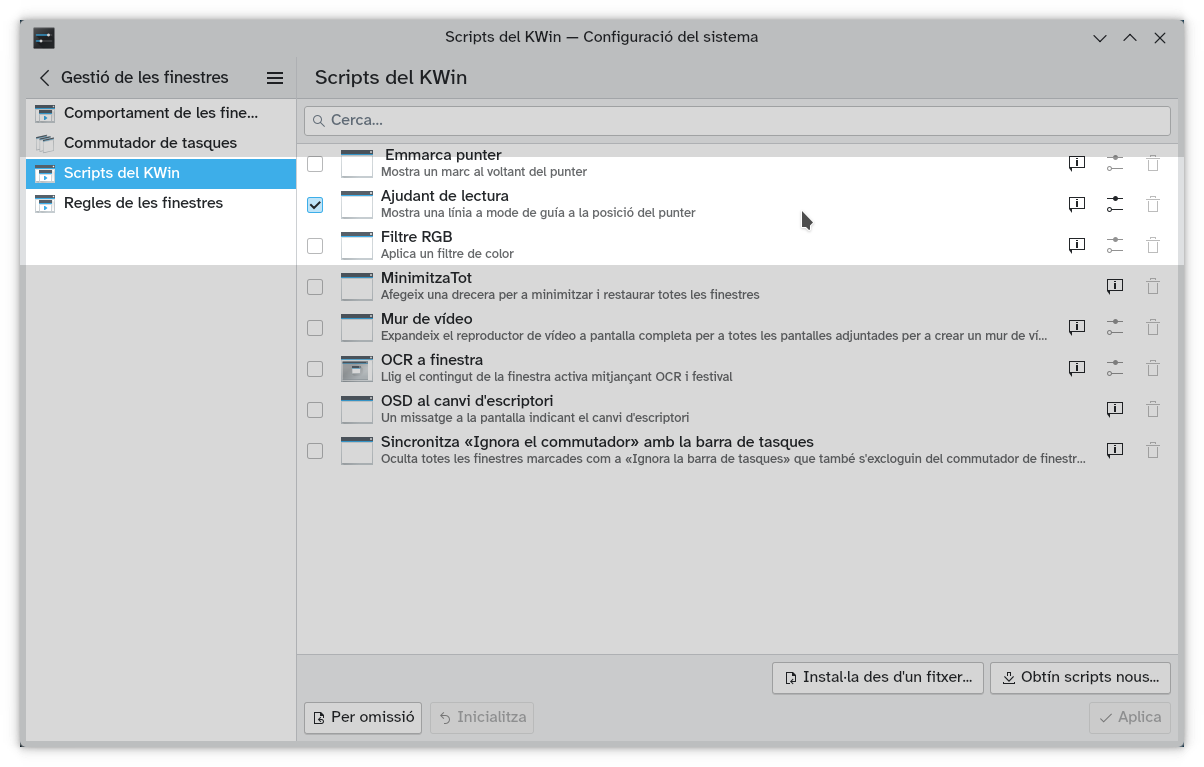Click the system settings app icon in the title bar

point(44,38)
